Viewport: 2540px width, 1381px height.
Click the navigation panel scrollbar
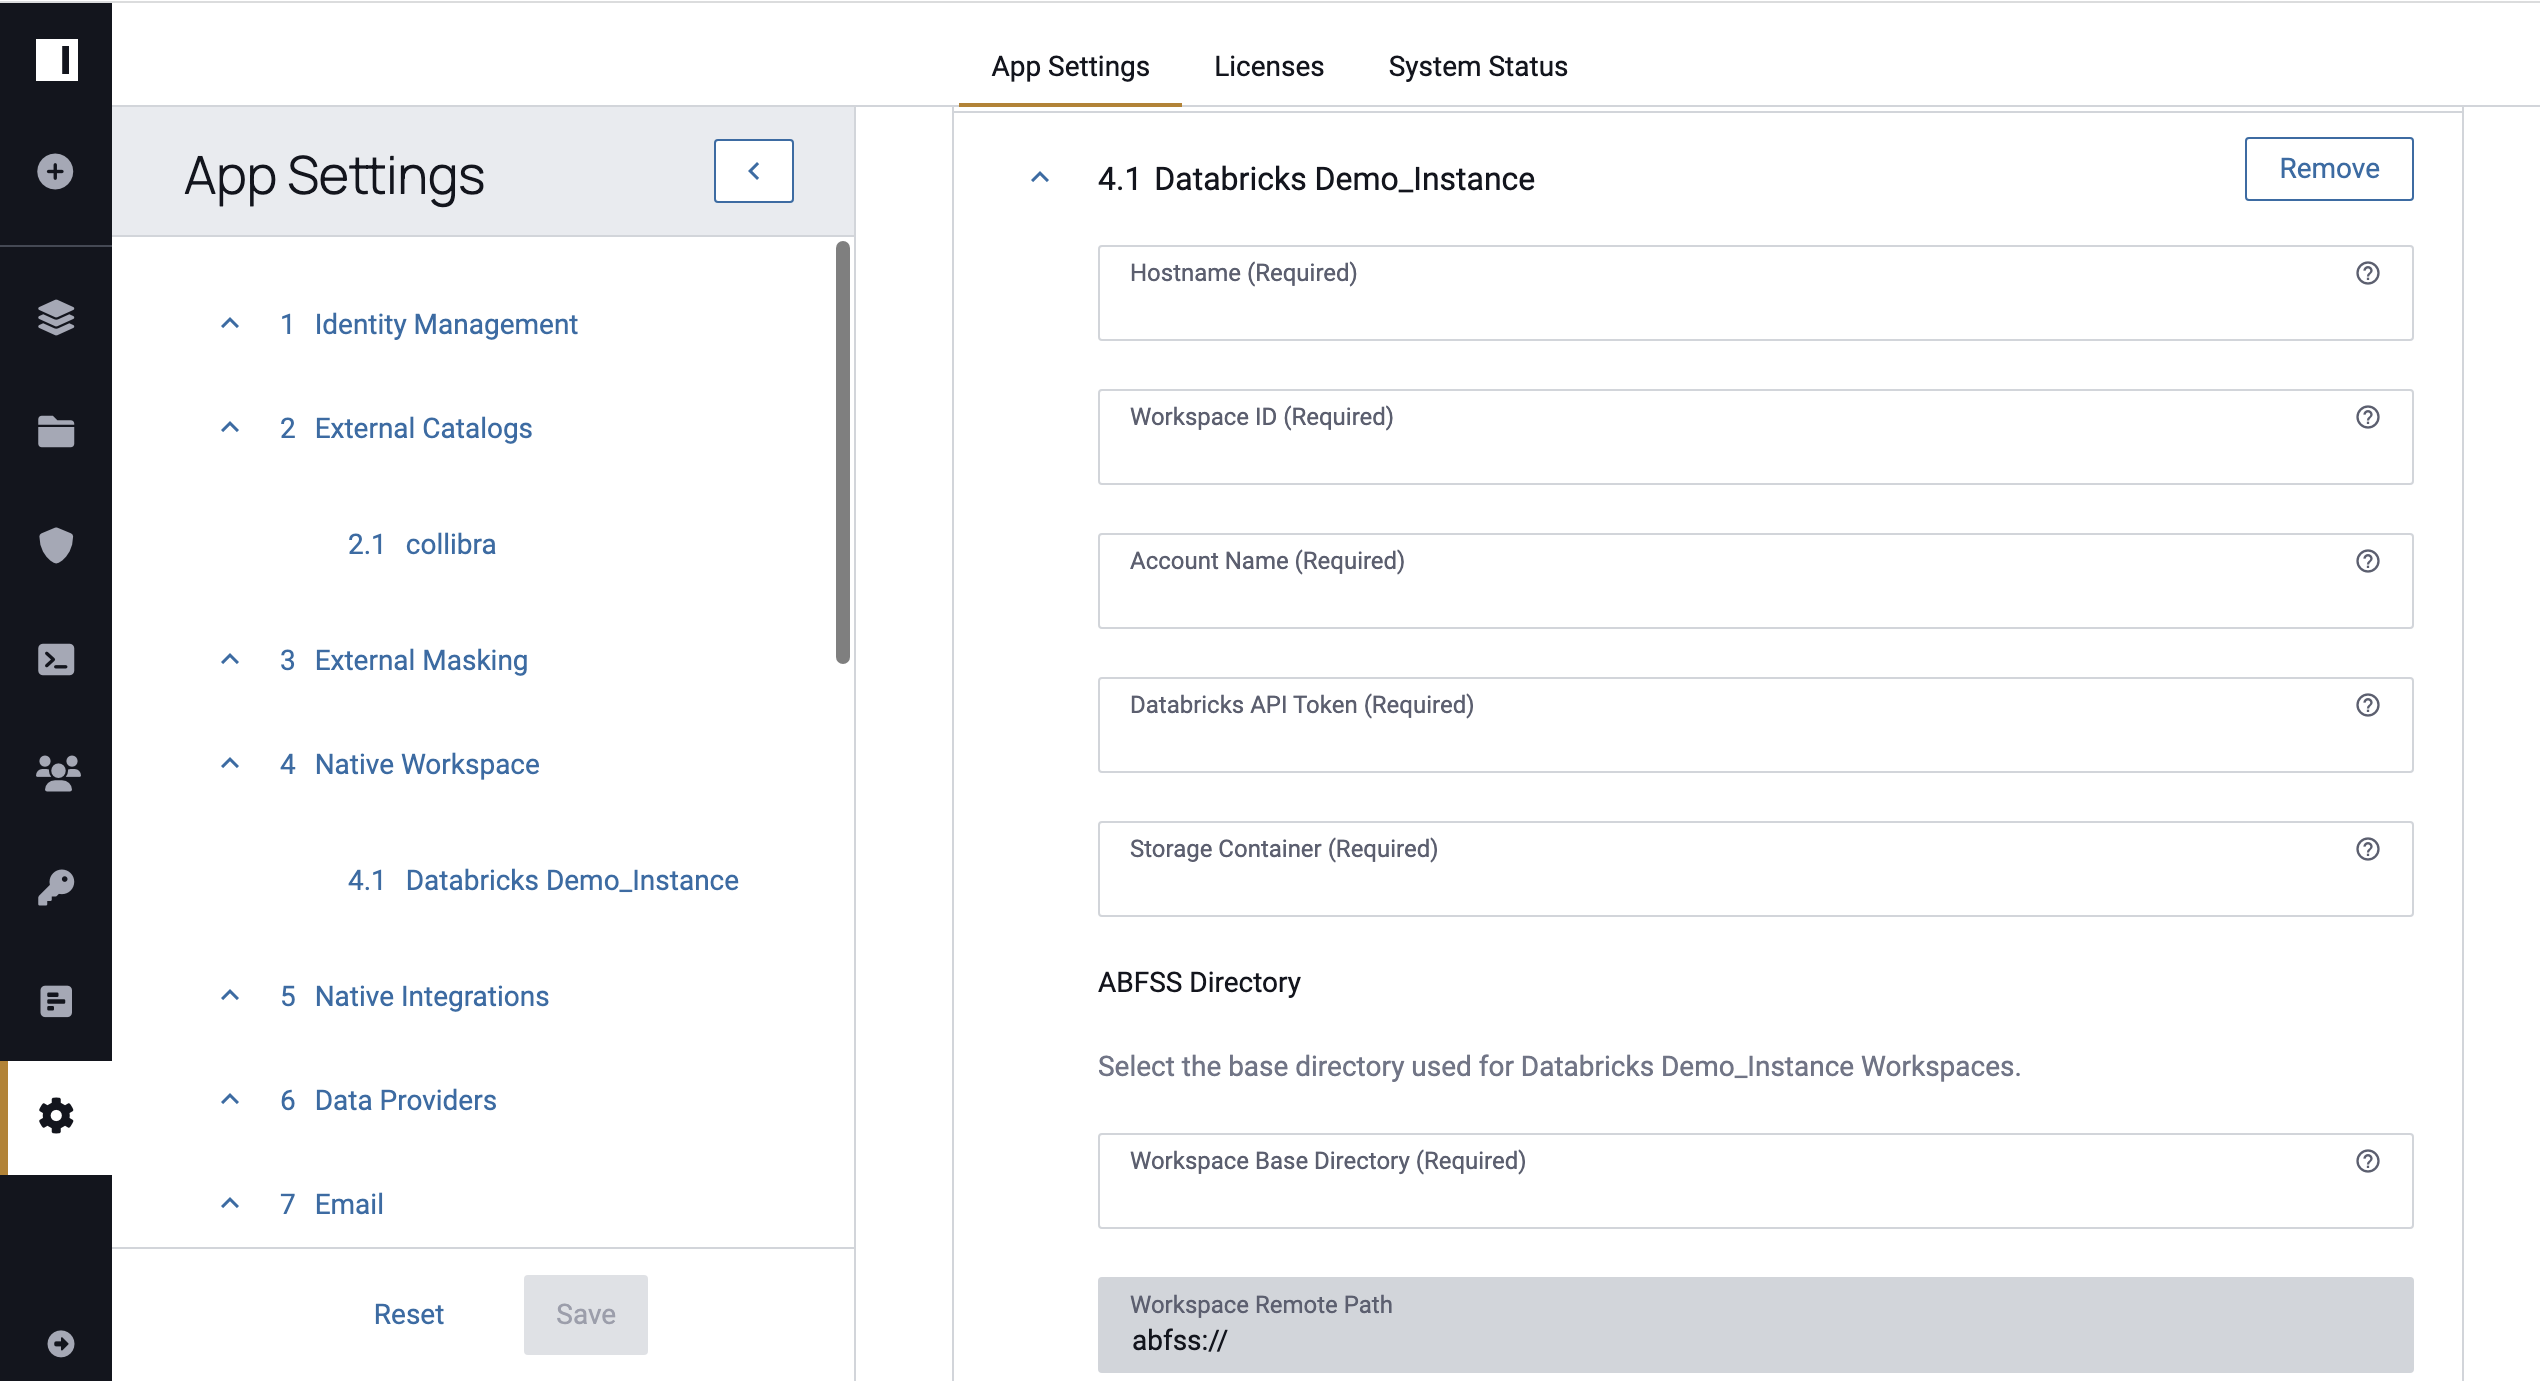click(x=843, y=452)
